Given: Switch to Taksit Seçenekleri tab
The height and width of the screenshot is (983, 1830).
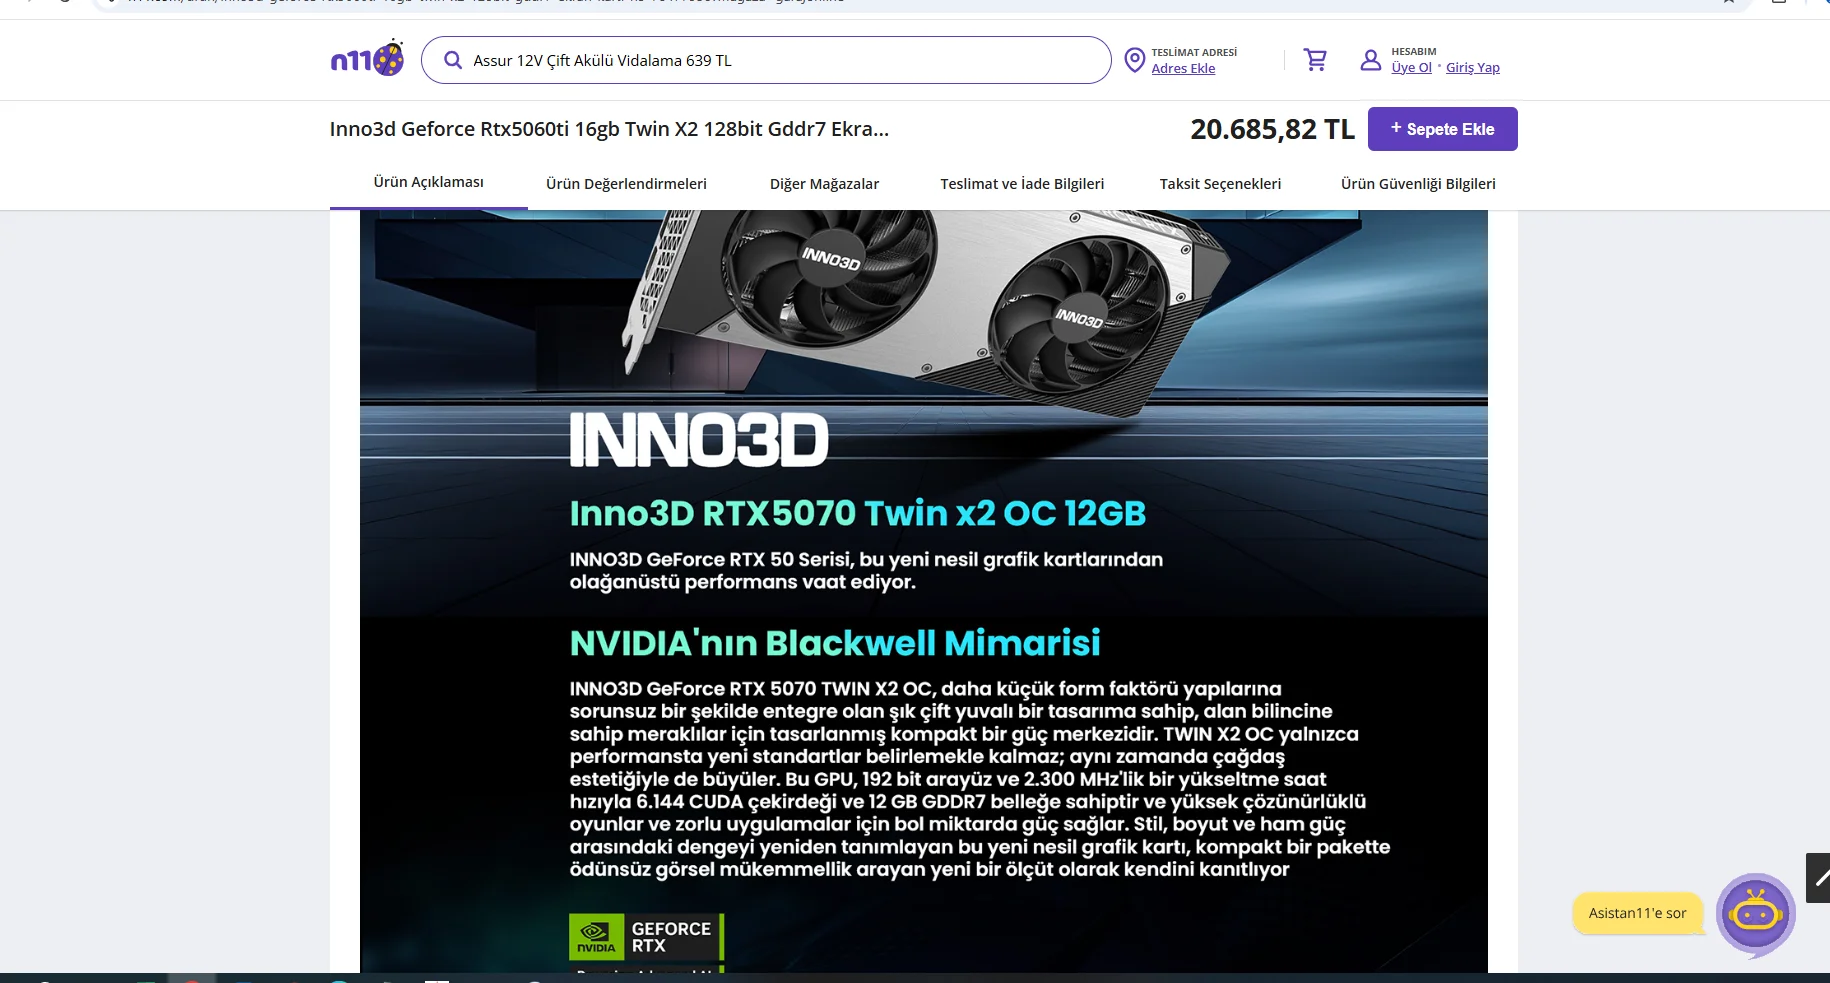Looking at the screenshot, I should pos(1220,184).
